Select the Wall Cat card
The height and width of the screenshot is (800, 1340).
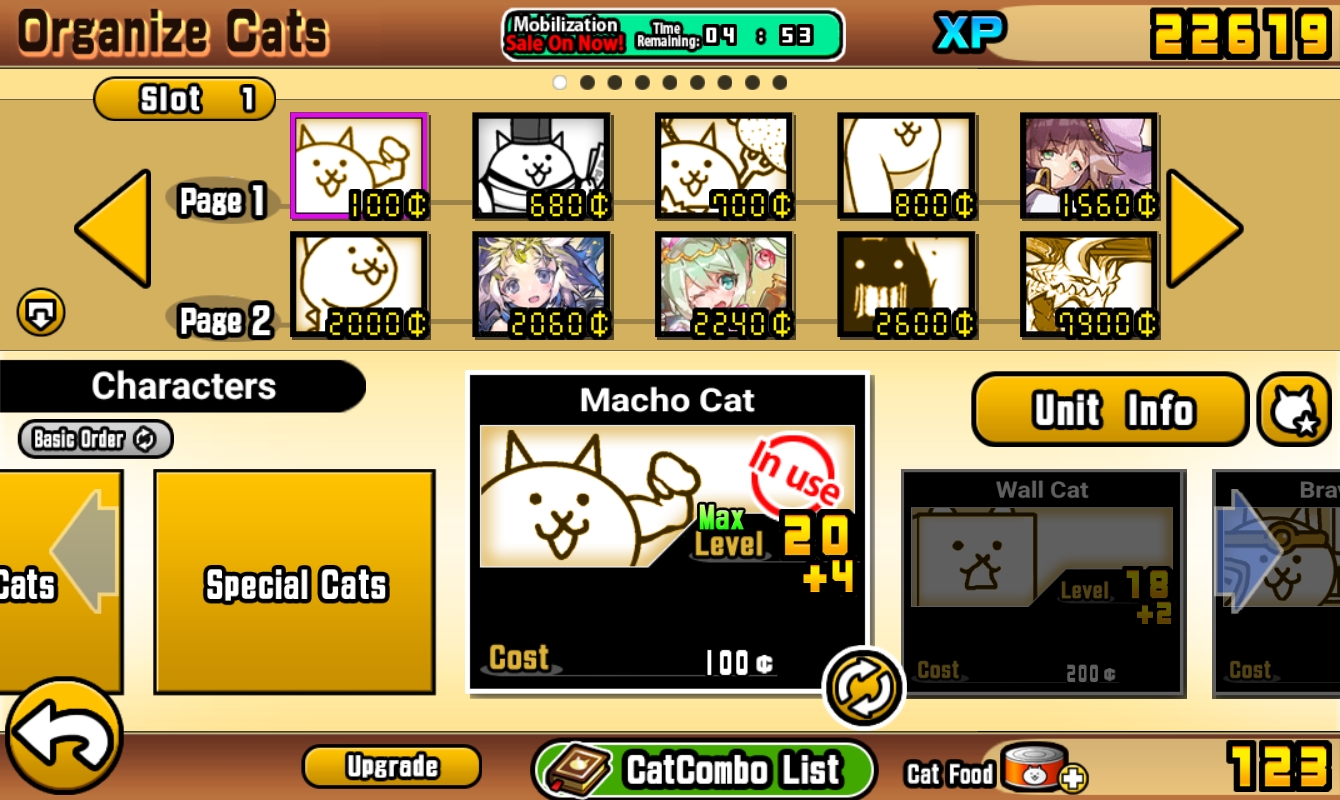tap(1043, 583)
